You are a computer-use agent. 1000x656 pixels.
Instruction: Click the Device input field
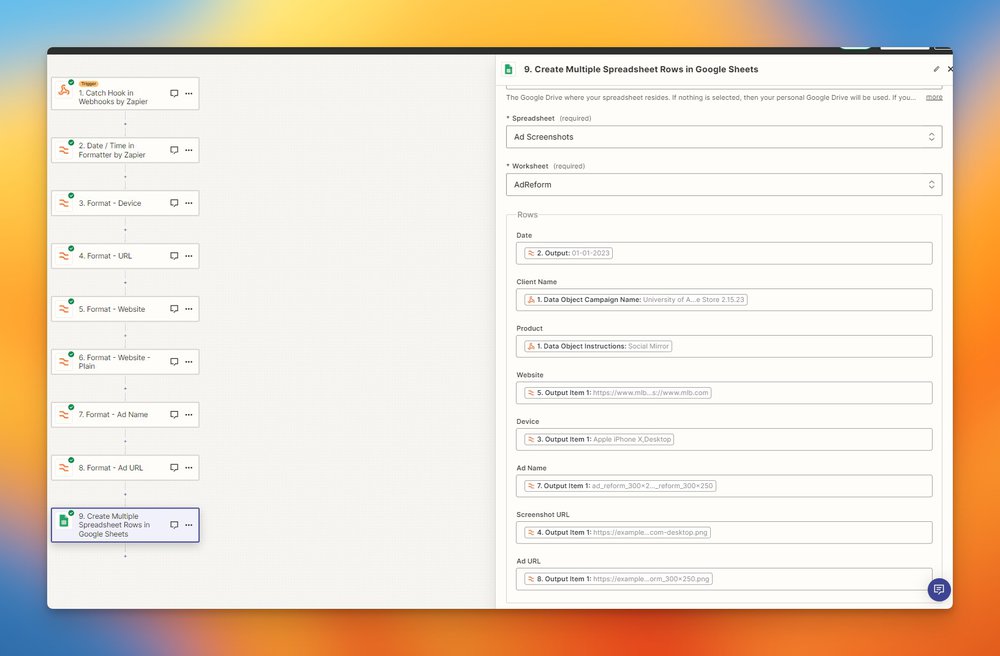[724, 439]
